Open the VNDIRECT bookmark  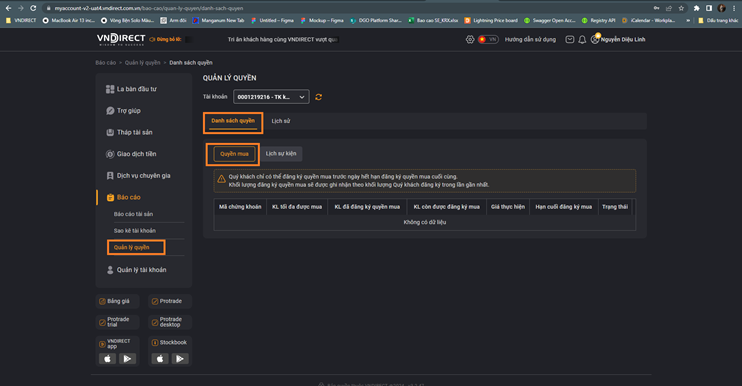click(21, 20)
